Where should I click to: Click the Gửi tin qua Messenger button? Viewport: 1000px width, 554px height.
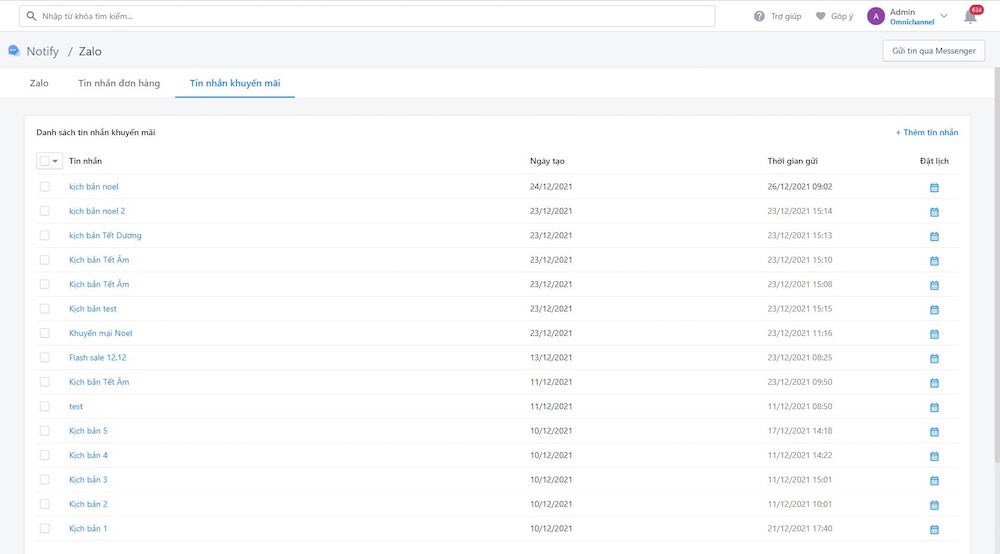pos(933,51)
